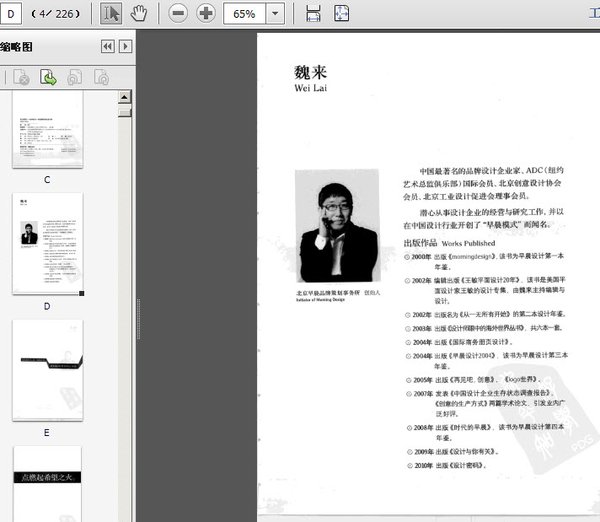Click the second rotate page icon
This screenshot has height=522, width=600.
click(100, 77)
